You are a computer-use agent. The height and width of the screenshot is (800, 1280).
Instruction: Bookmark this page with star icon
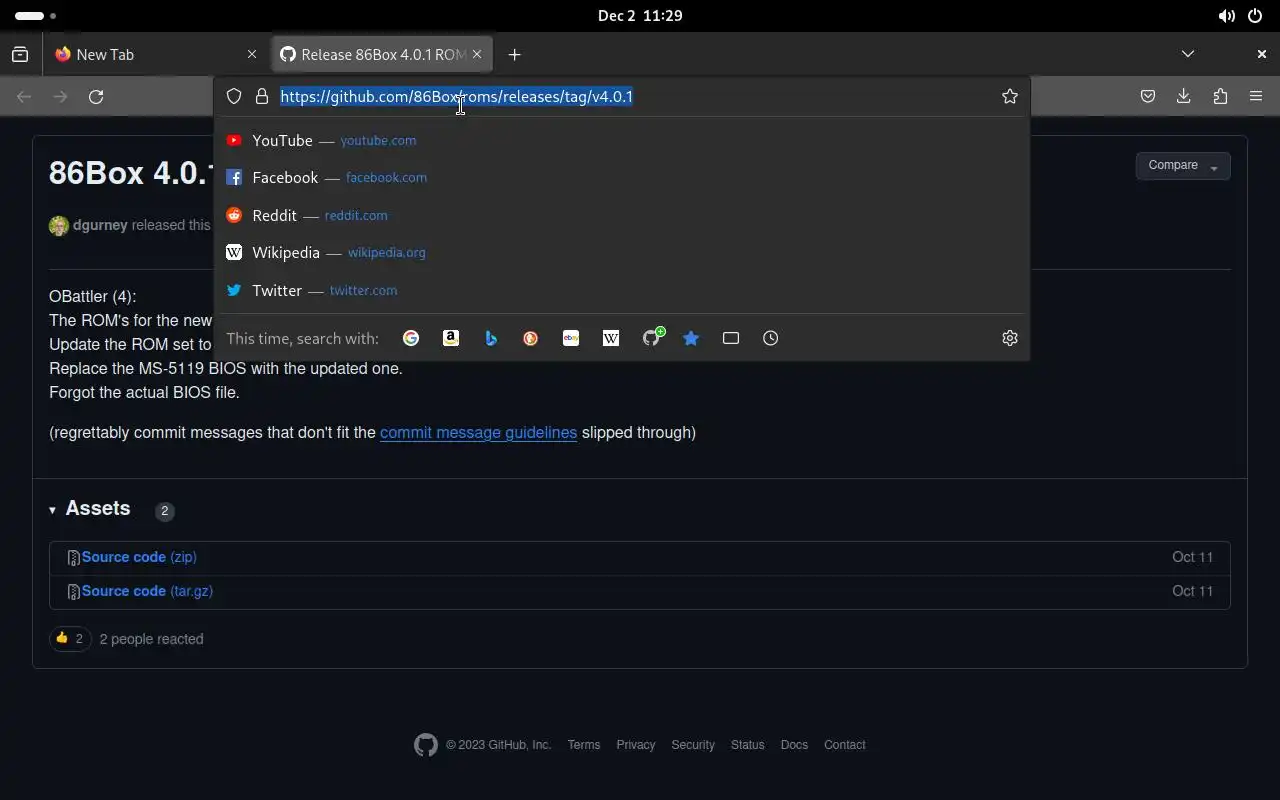[1010, 96]
